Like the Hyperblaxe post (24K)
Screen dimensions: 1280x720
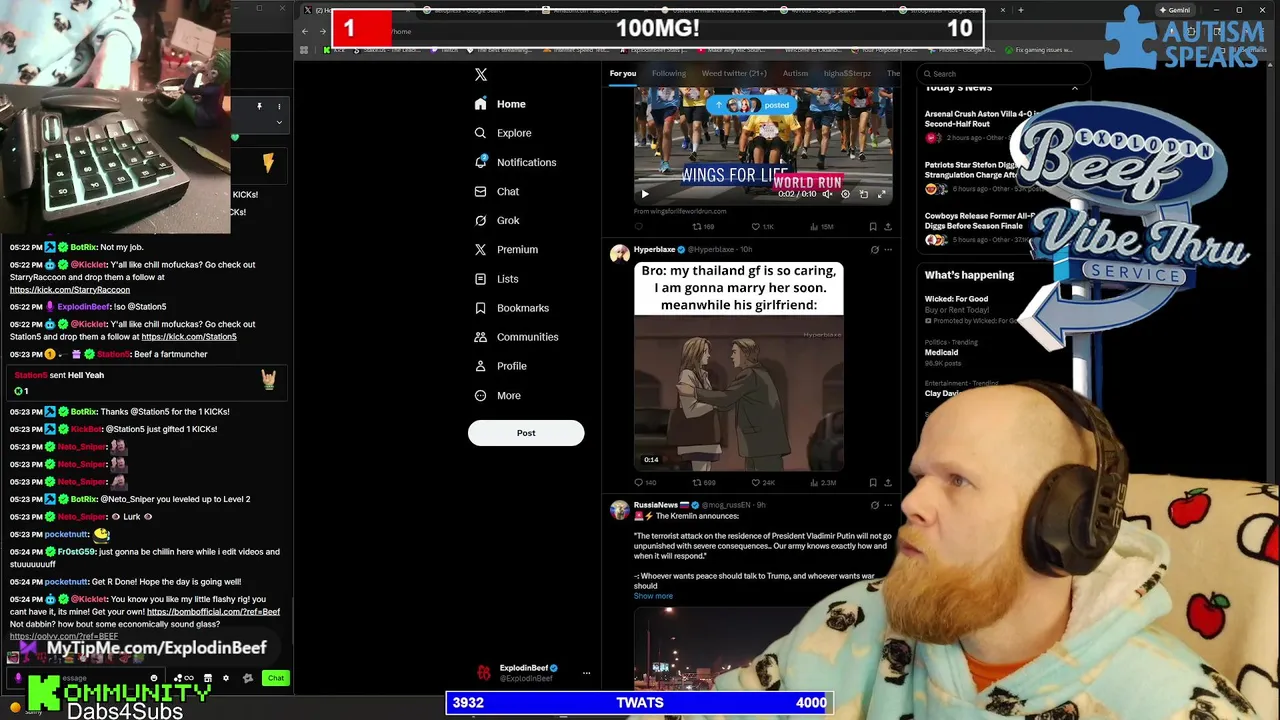click(762, 483)
